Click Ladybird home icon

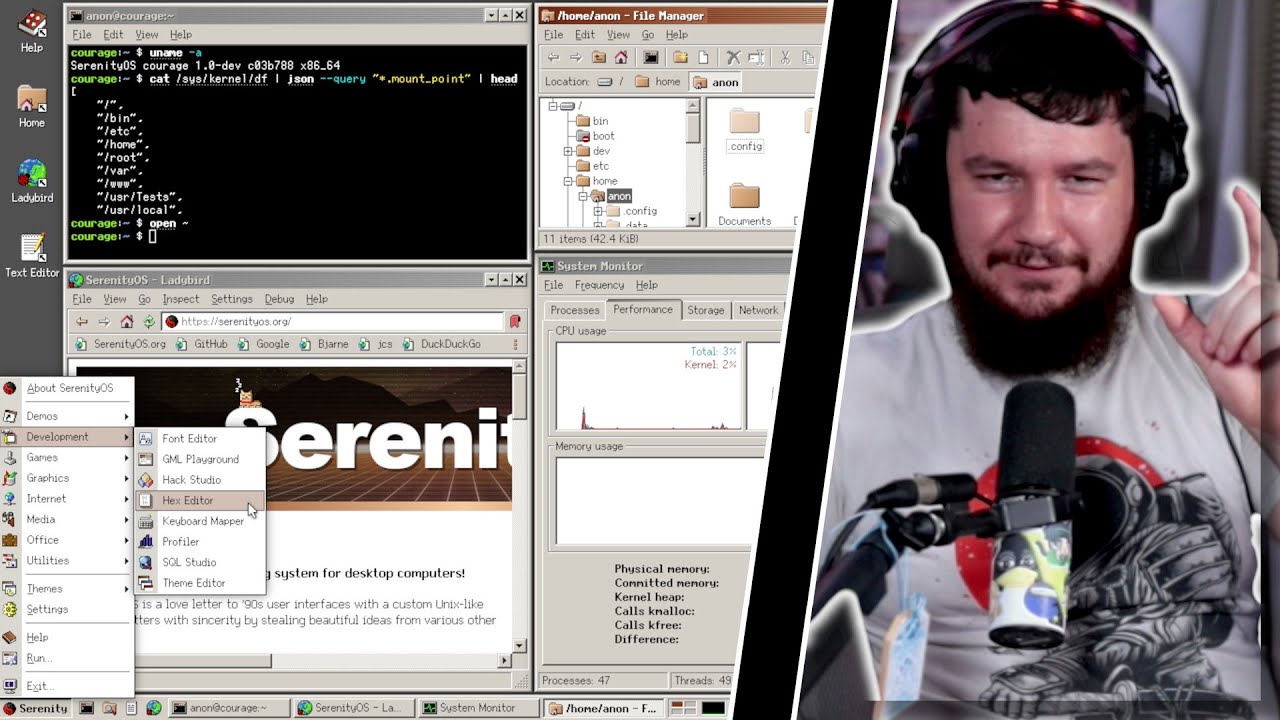(x=126, y=321)
